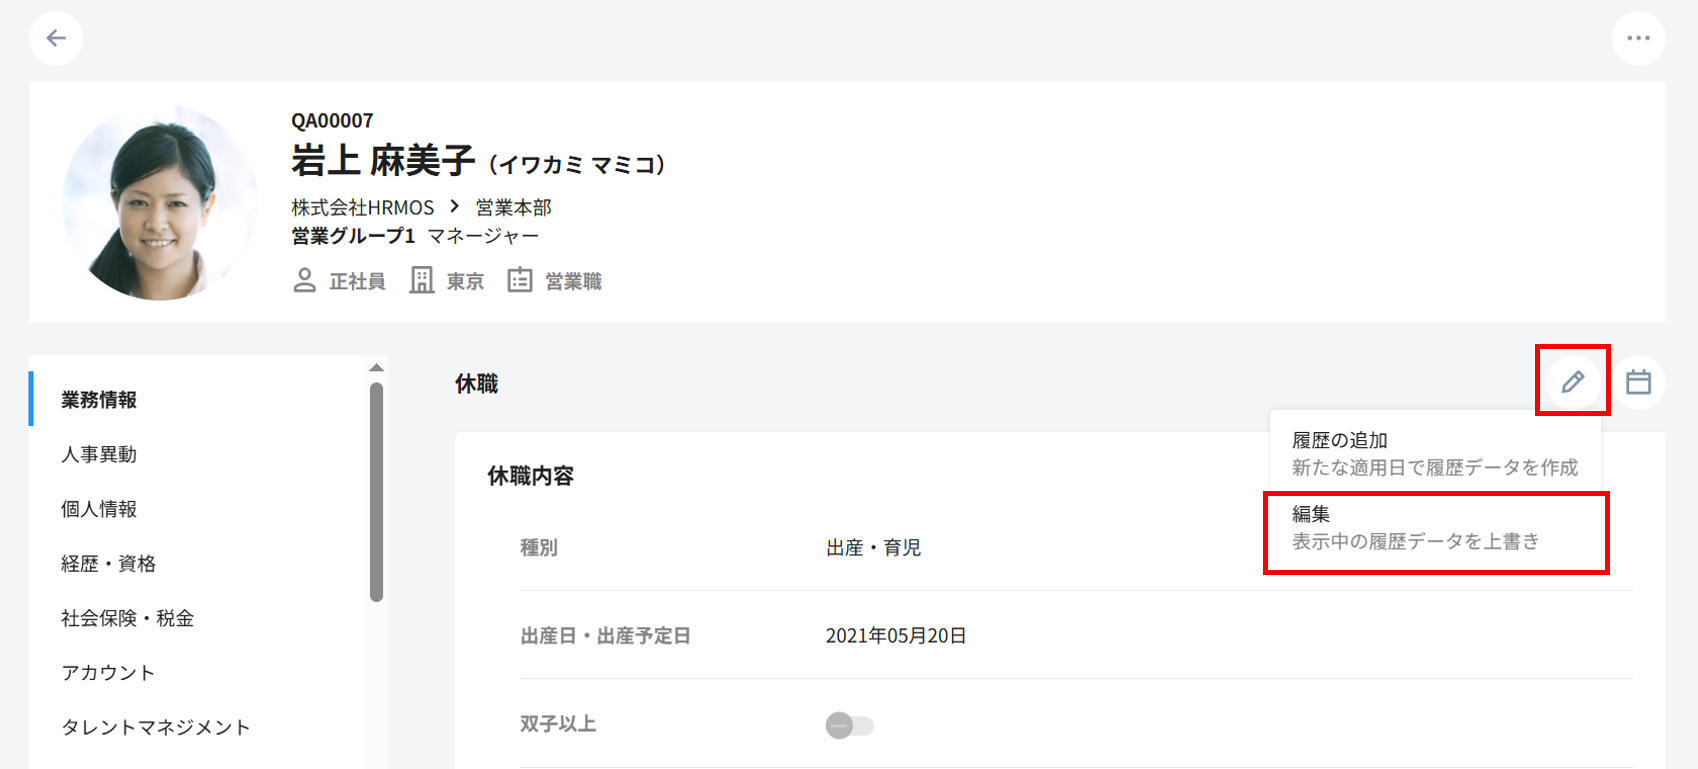Click the back arrow button
The image size is (1698, 769).
(56, 38)
